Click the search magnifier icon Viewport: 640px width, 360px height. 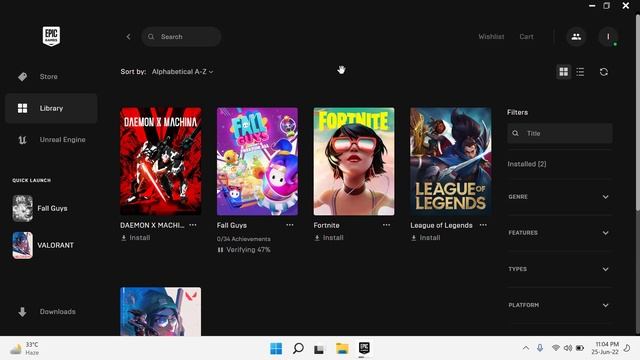click(x=151, y=37)
